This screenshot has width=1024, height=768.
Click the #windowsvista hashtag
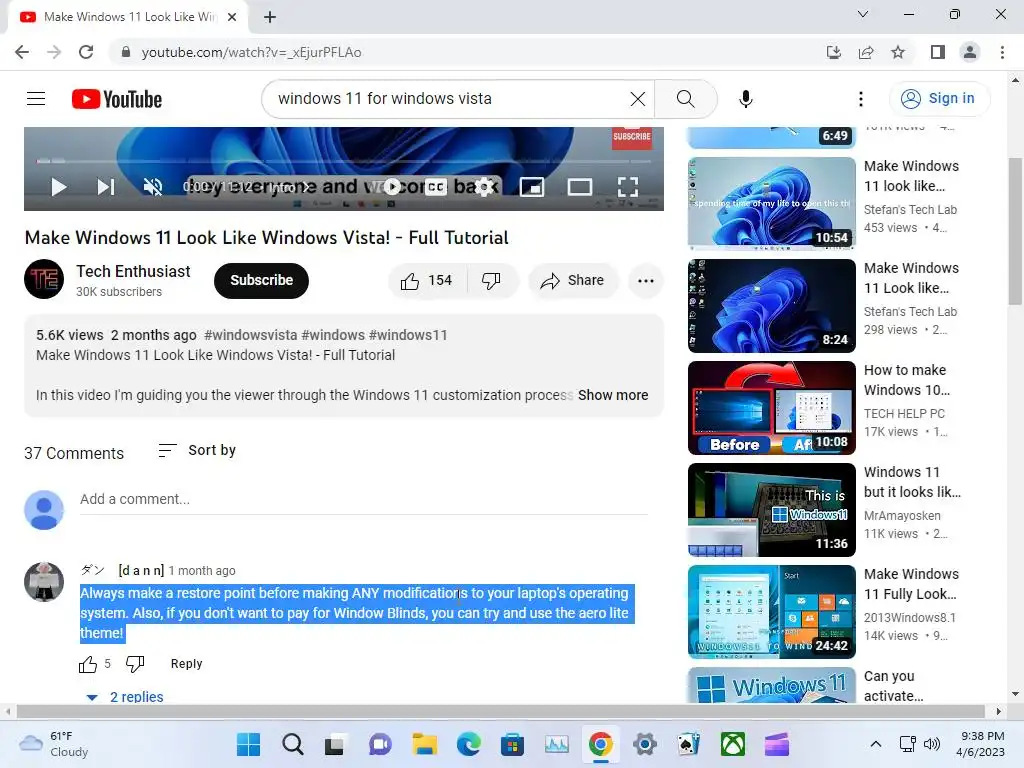[x=250, y=335]
